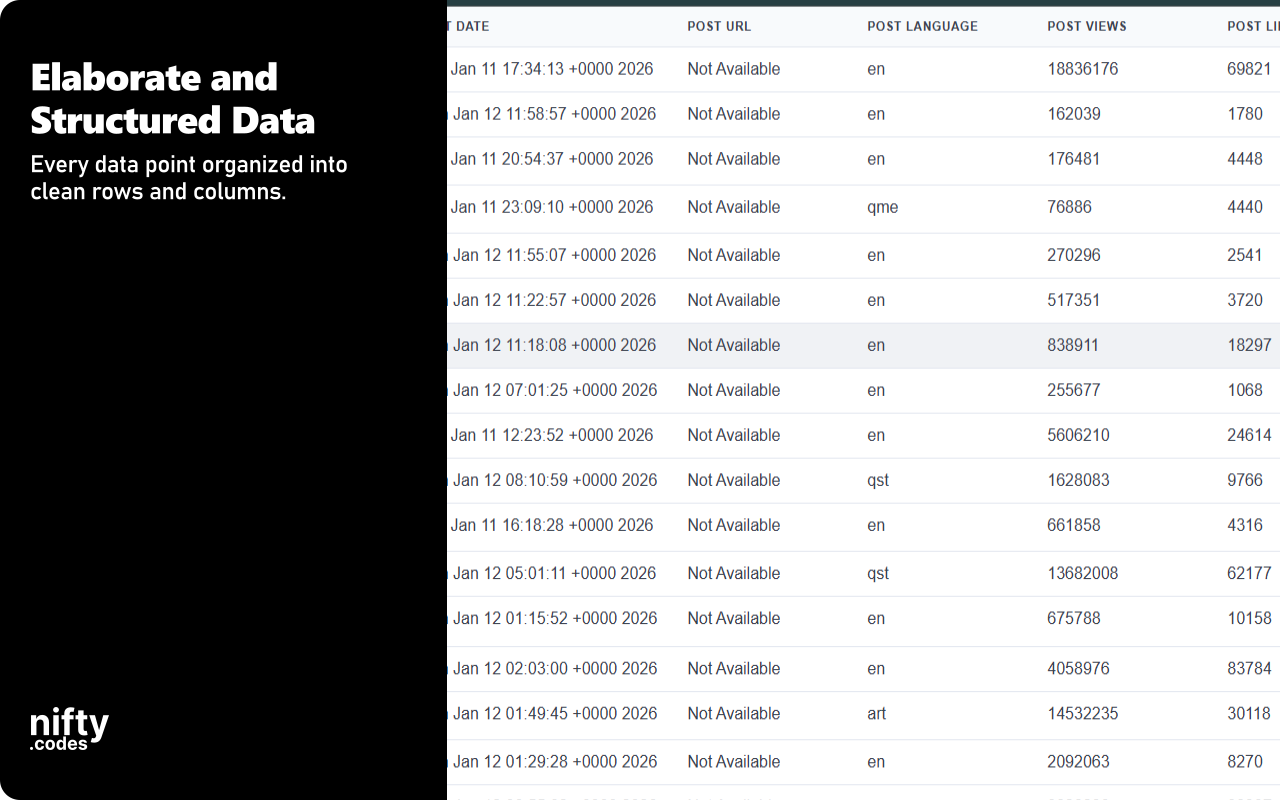Select the row dated Jan 11 17:34:13
Image resolution: width=1280 pixels, height=800 pixels.
[553, 69]
